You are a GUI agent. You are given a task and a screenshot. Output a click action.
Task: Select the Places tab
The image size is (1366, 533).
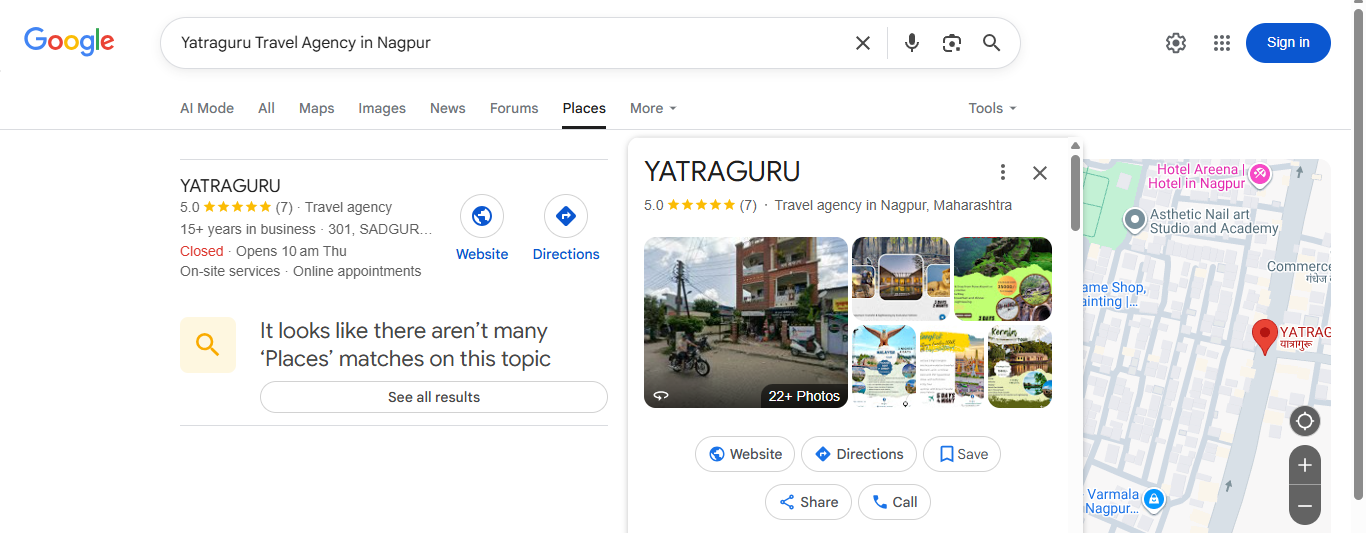pos(584,108)
